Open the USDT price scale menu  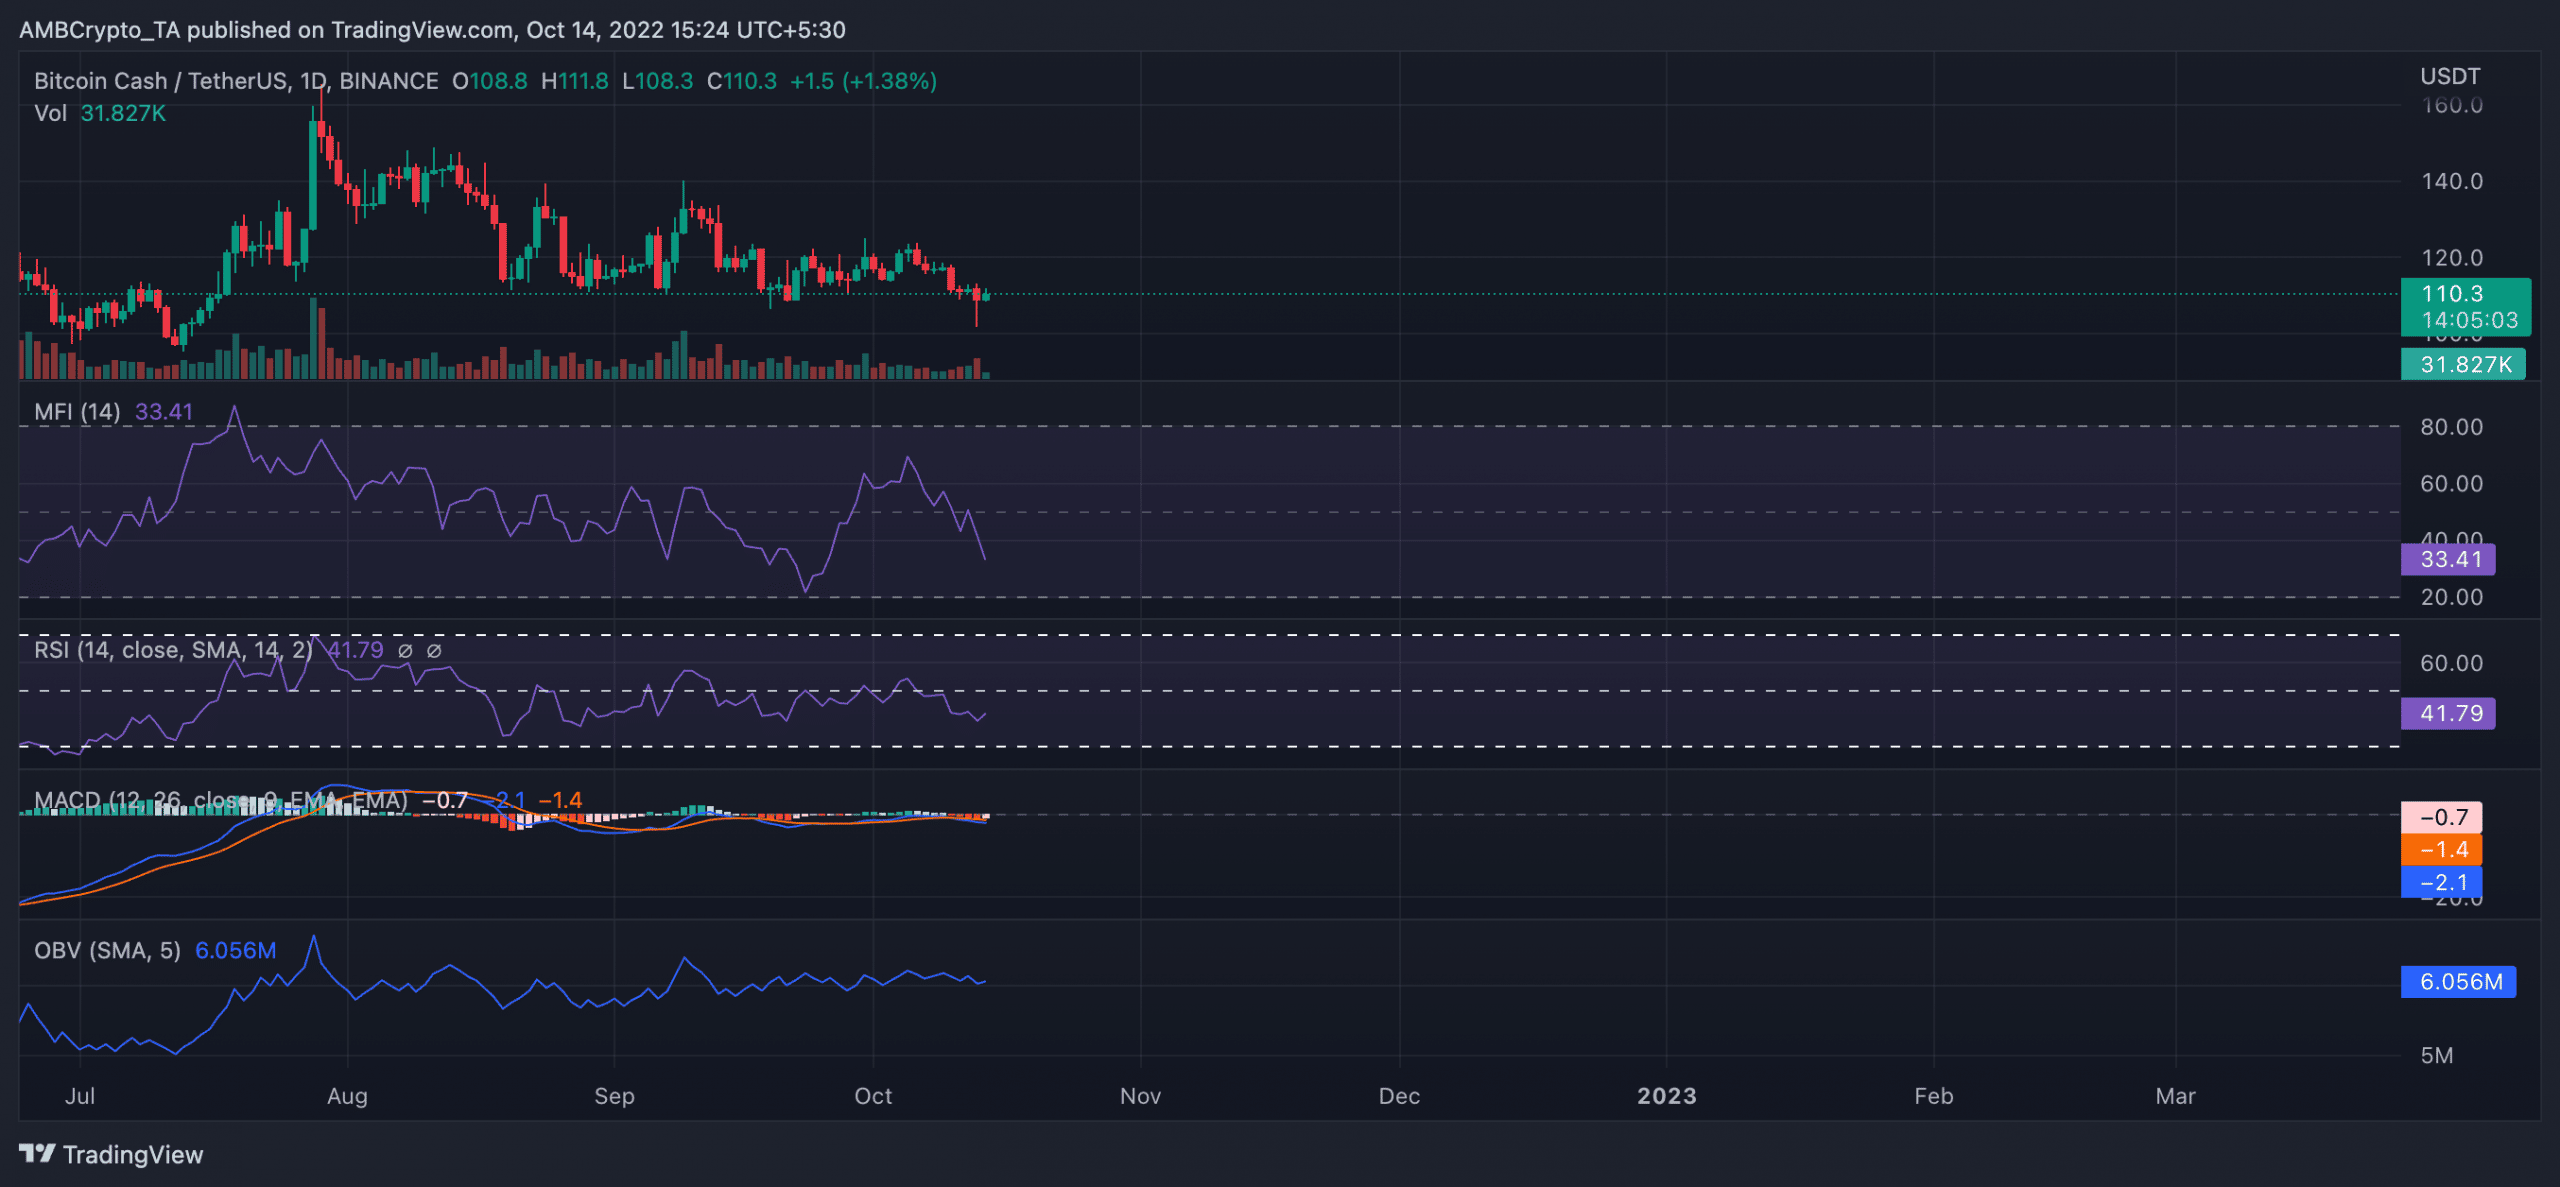coord(2449,75)
